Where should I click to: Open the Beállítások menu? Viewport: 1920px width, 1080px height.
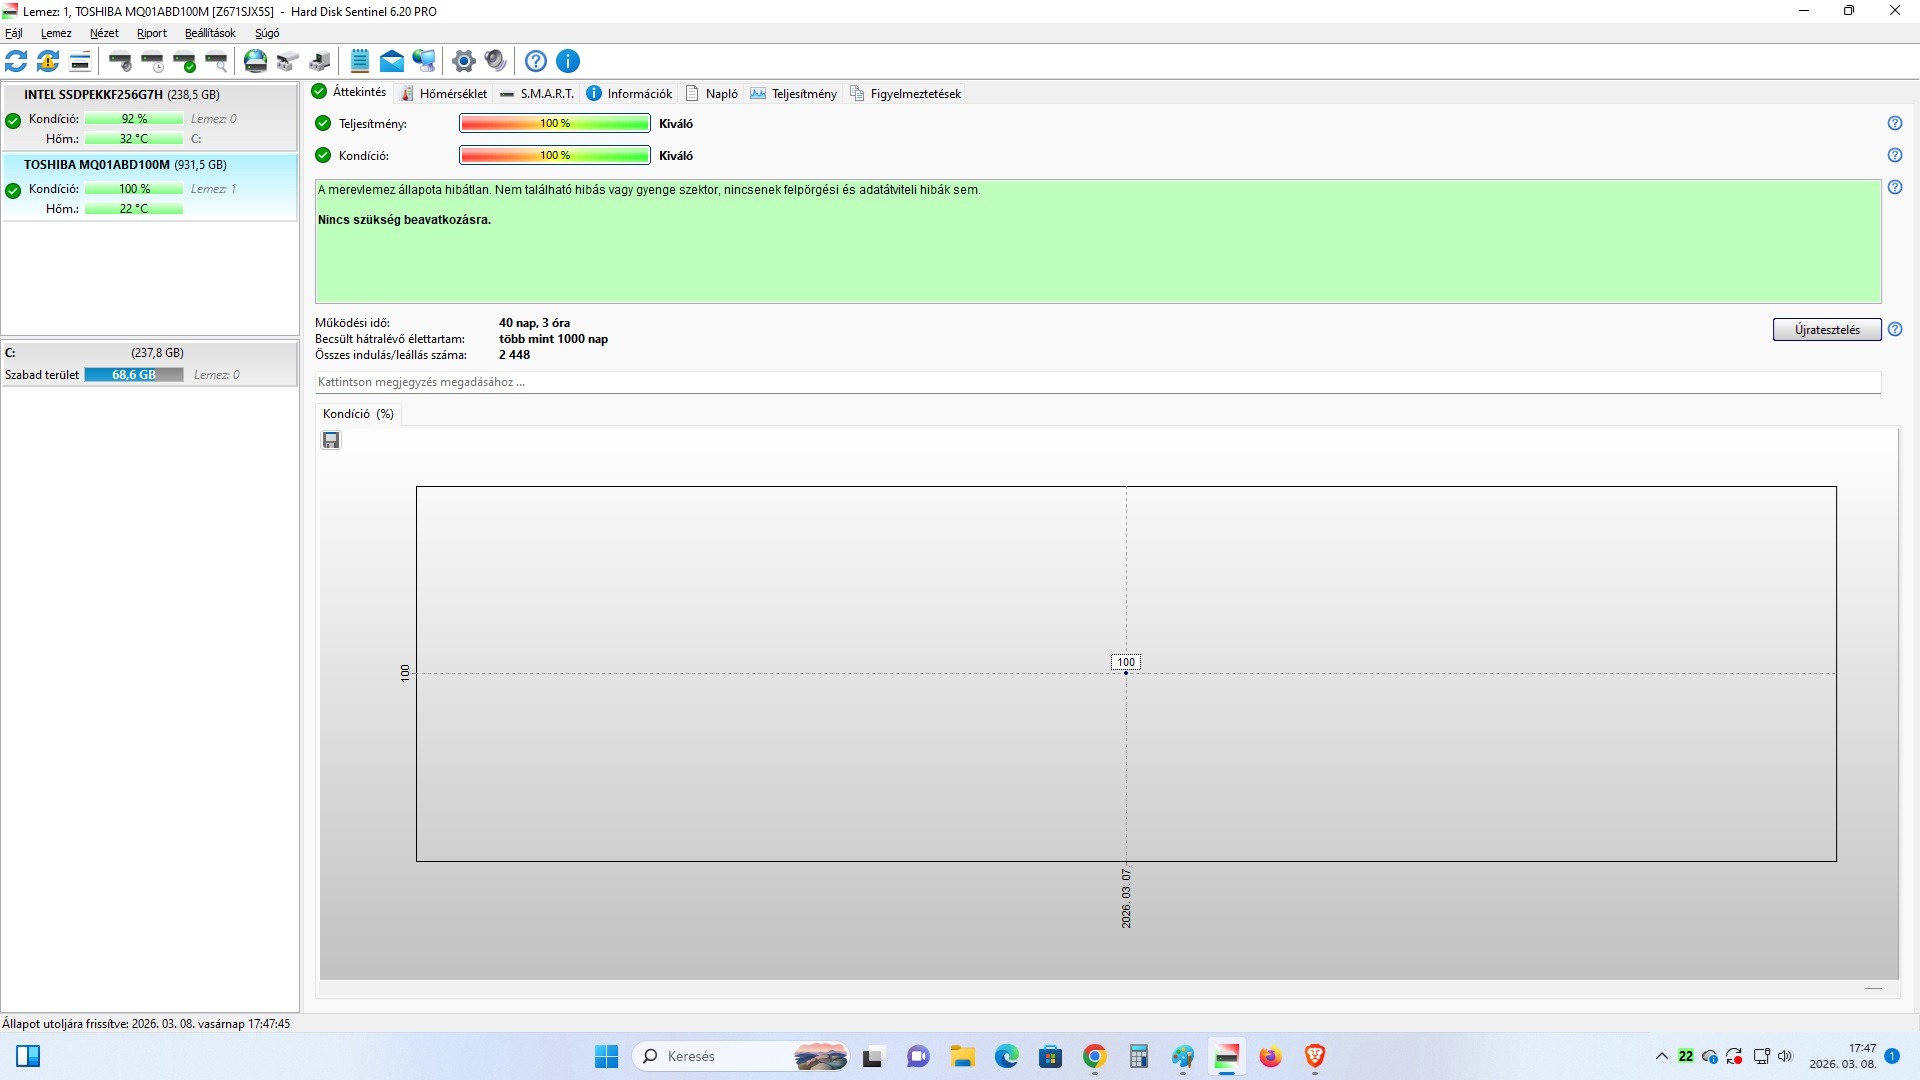(210, 33)
